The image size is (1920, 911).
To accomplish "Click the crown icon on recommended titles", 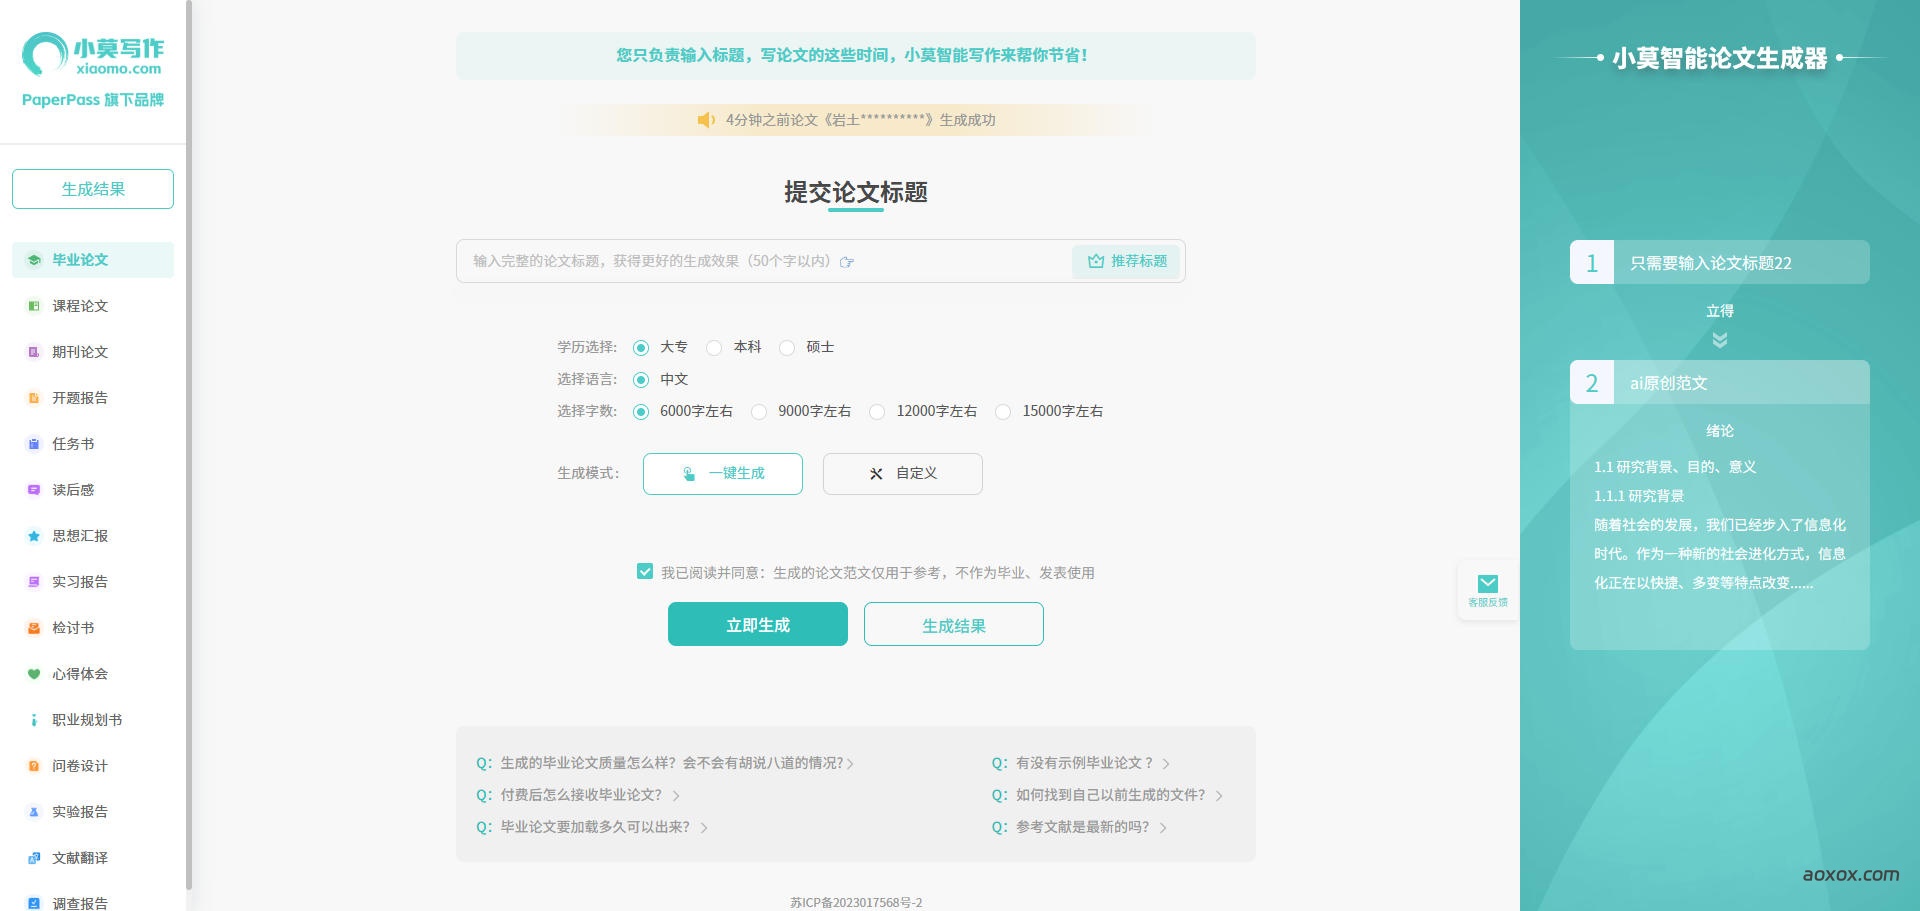I will coord(1096,261).
